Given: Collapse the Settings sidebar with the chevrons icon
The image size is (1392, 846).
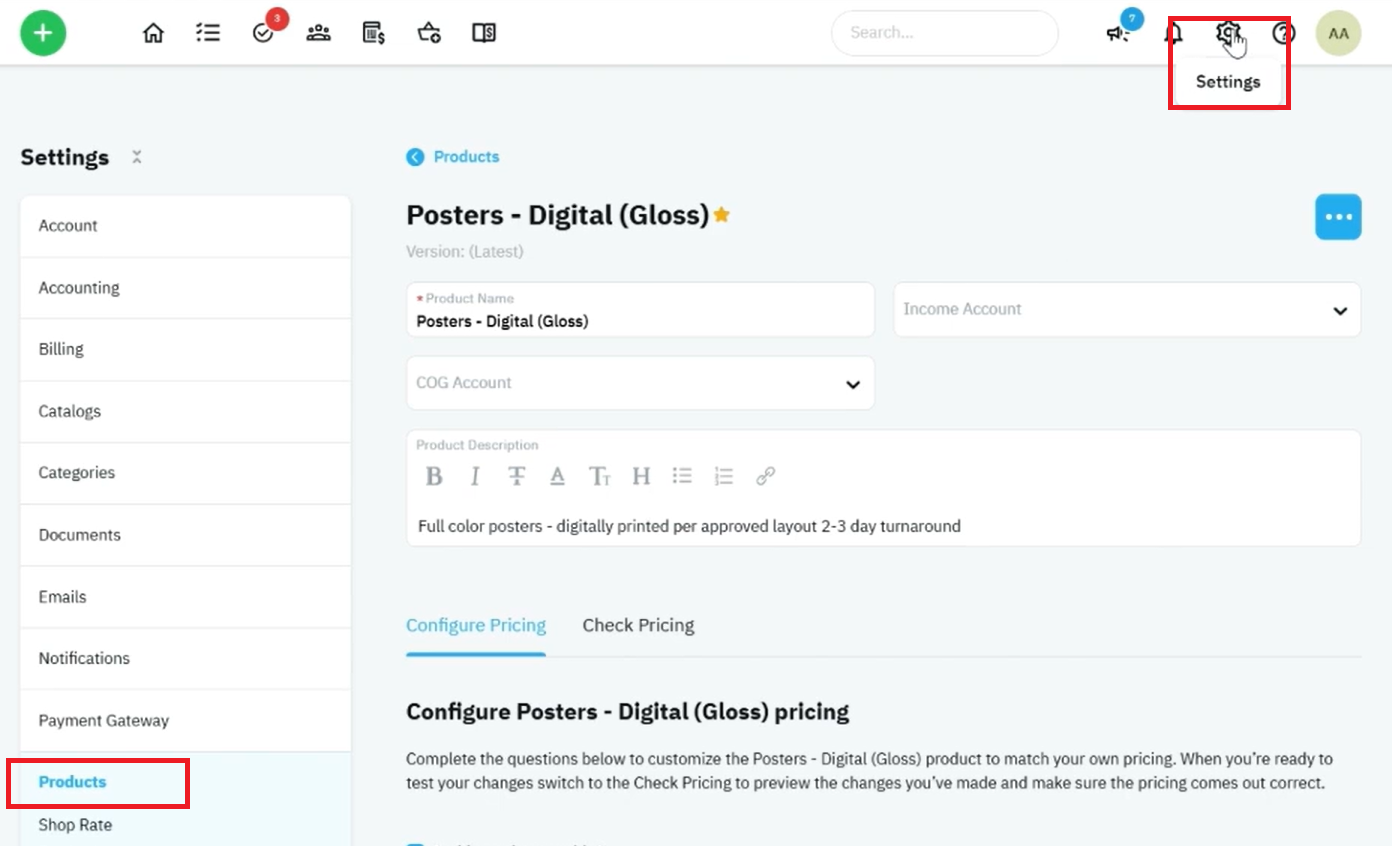Looking at the screenshot, I should 137,157.
